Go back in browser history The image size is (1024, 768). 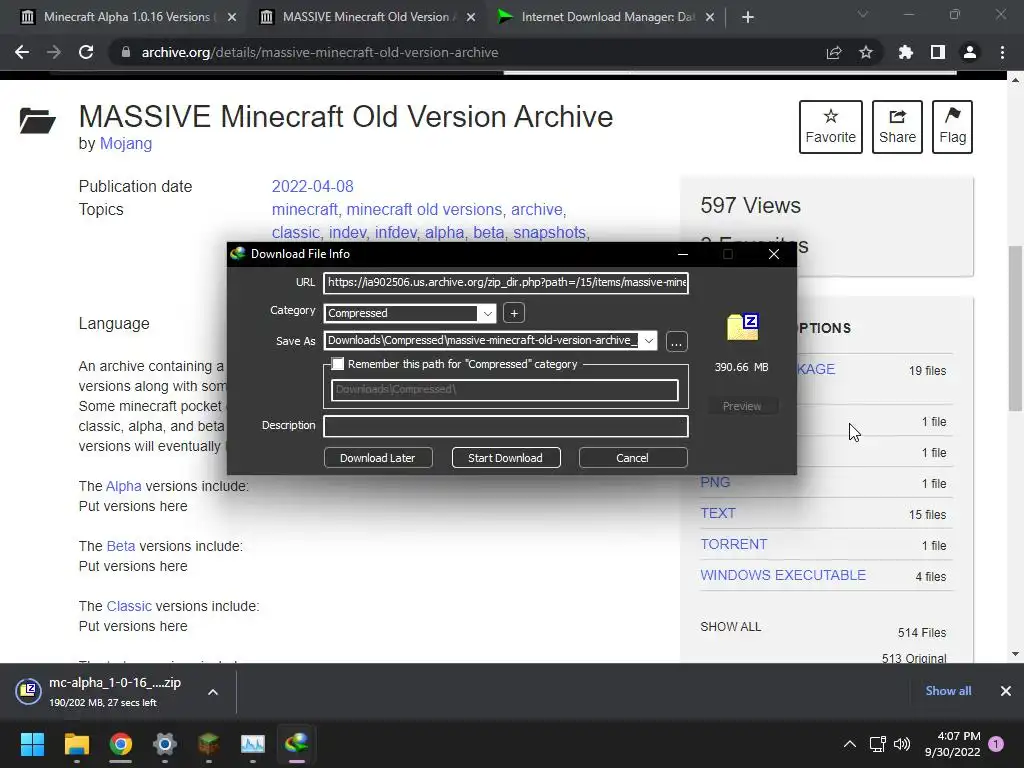pyautogui.click(x=22, y=52)
